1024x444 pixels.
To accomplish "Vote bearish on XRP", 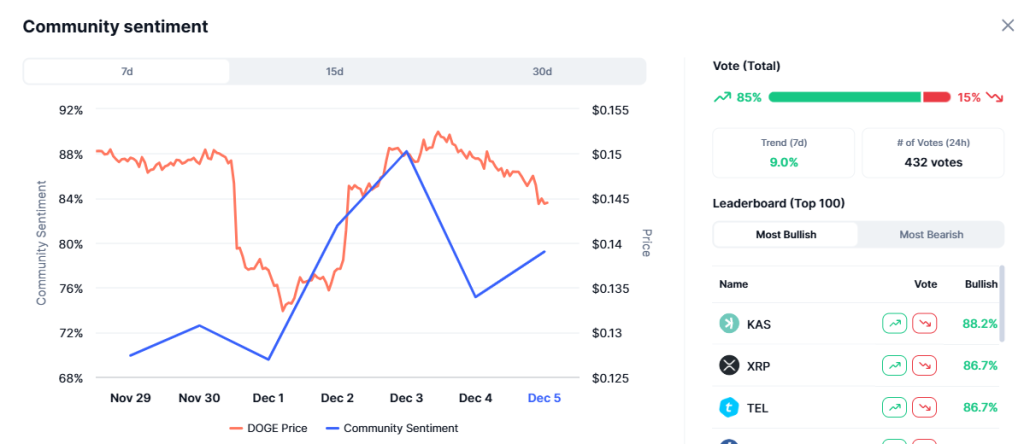I will pyautogui.click(x=925, y=366).
